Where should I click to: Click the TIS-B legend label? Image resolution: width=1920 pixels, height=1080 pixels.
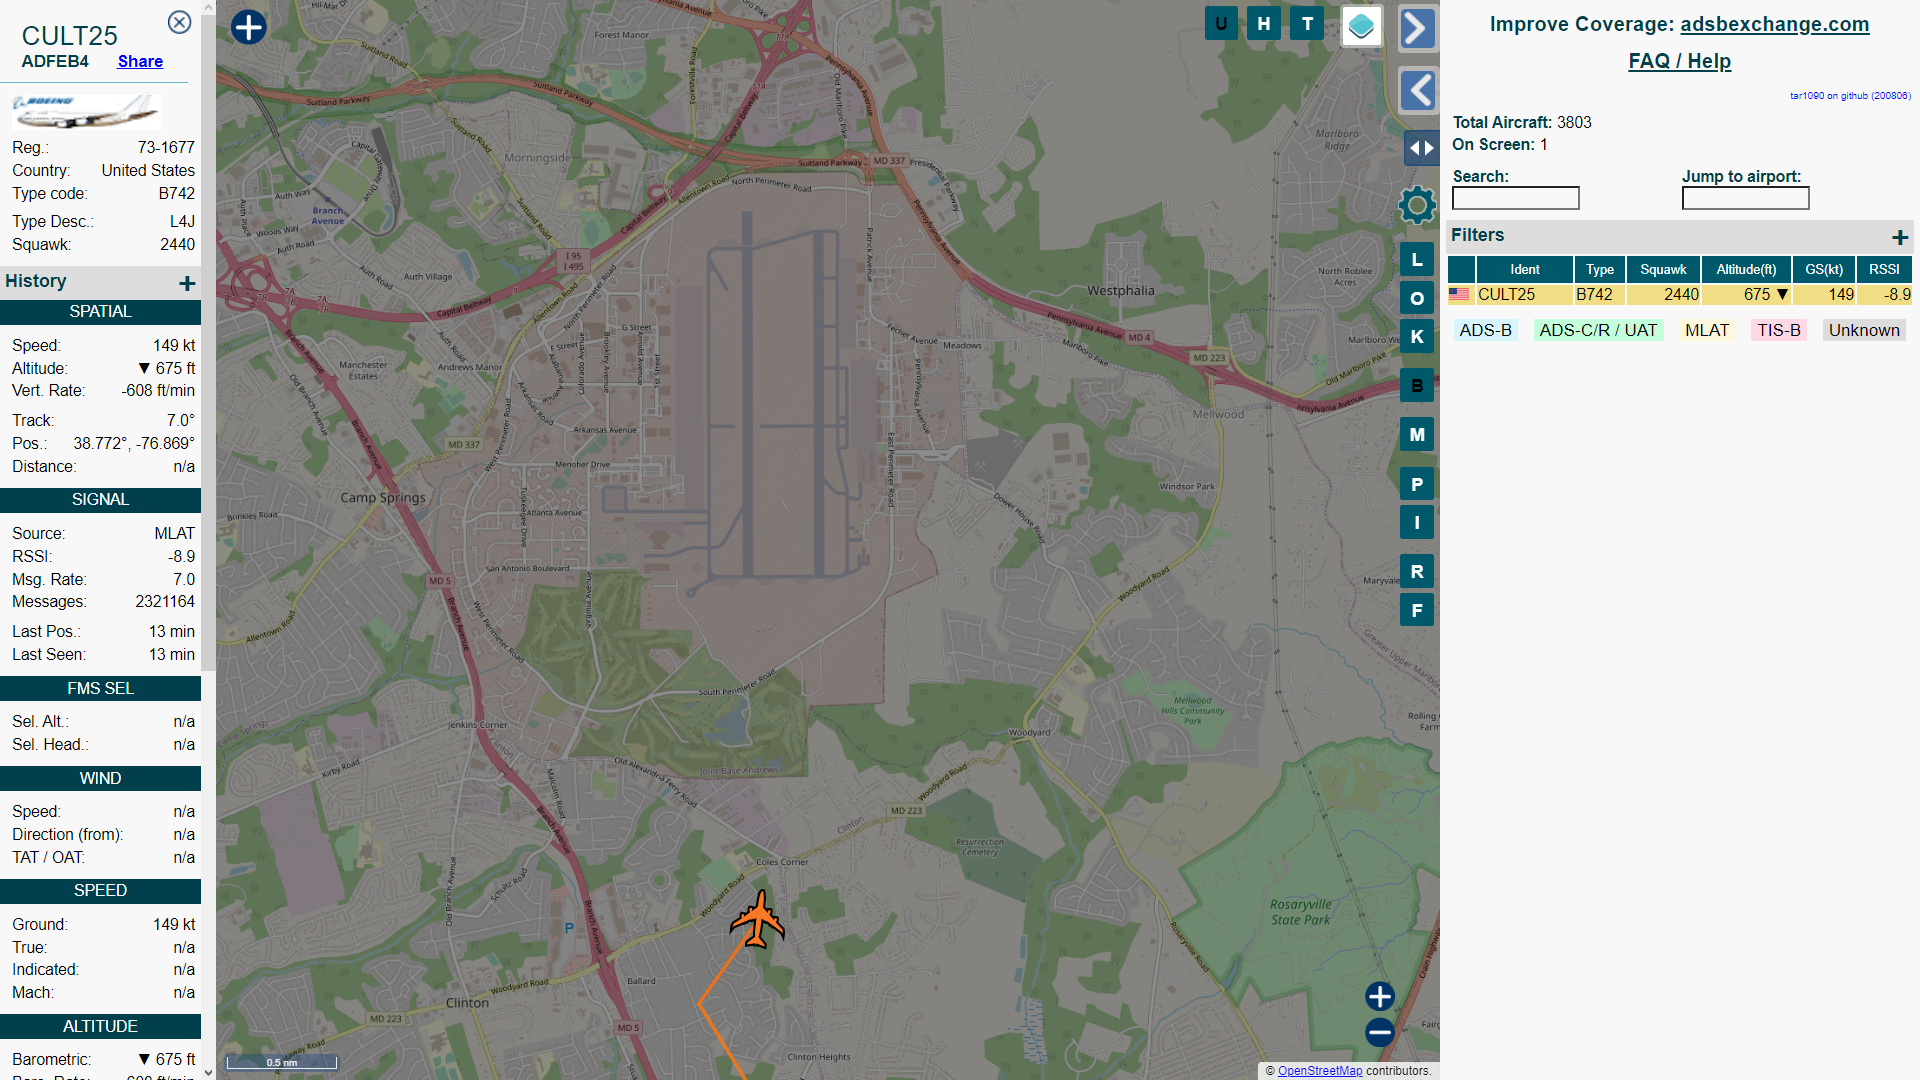(x=1779, y=331)
